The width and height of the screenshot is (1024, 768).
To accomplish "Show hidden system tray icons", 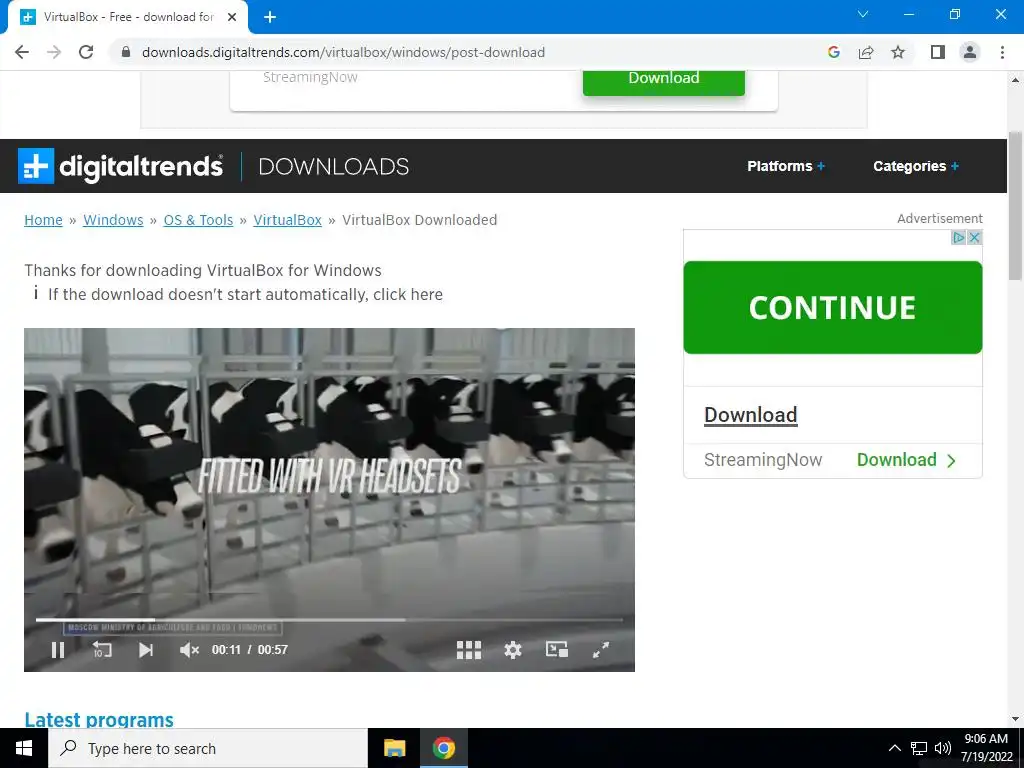I will pyautogui.click(x=895, y=748).
